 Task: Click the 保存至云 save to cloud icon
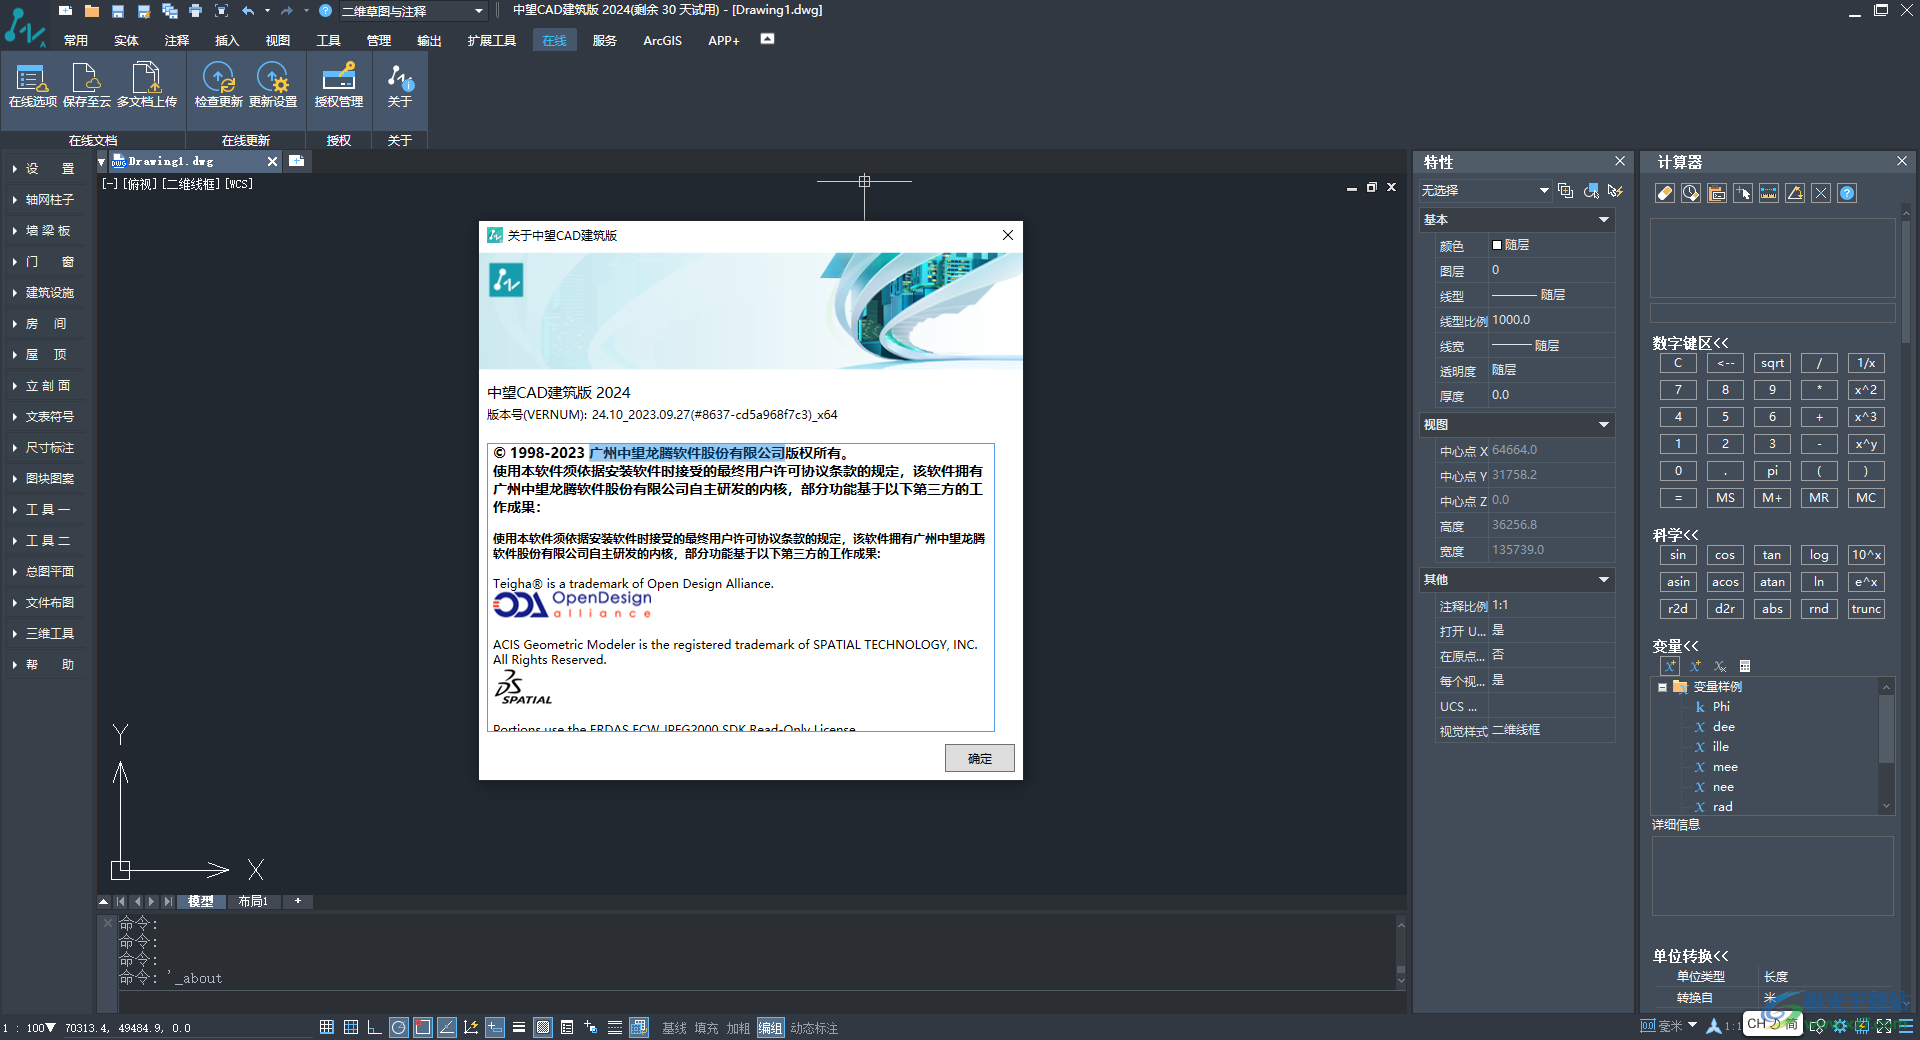coord(86,85)
